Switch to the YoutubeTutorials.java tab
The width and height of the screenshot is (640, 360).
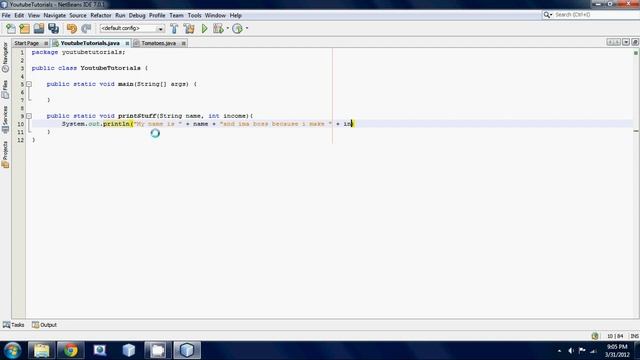click(x=90, y=43)
